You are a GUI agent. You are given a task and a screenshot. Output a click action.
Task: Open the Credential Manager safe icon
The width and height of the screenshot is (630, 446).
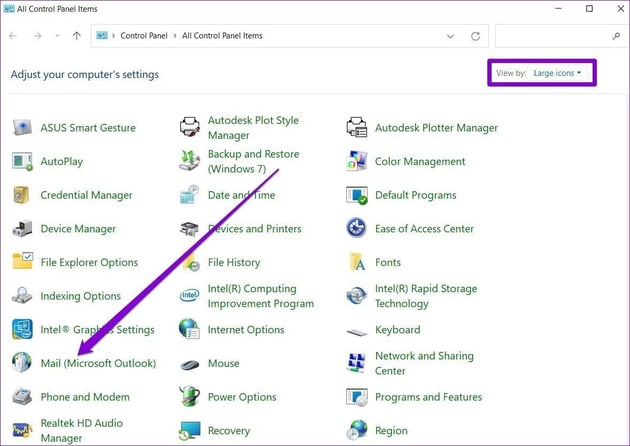(21, 195)
